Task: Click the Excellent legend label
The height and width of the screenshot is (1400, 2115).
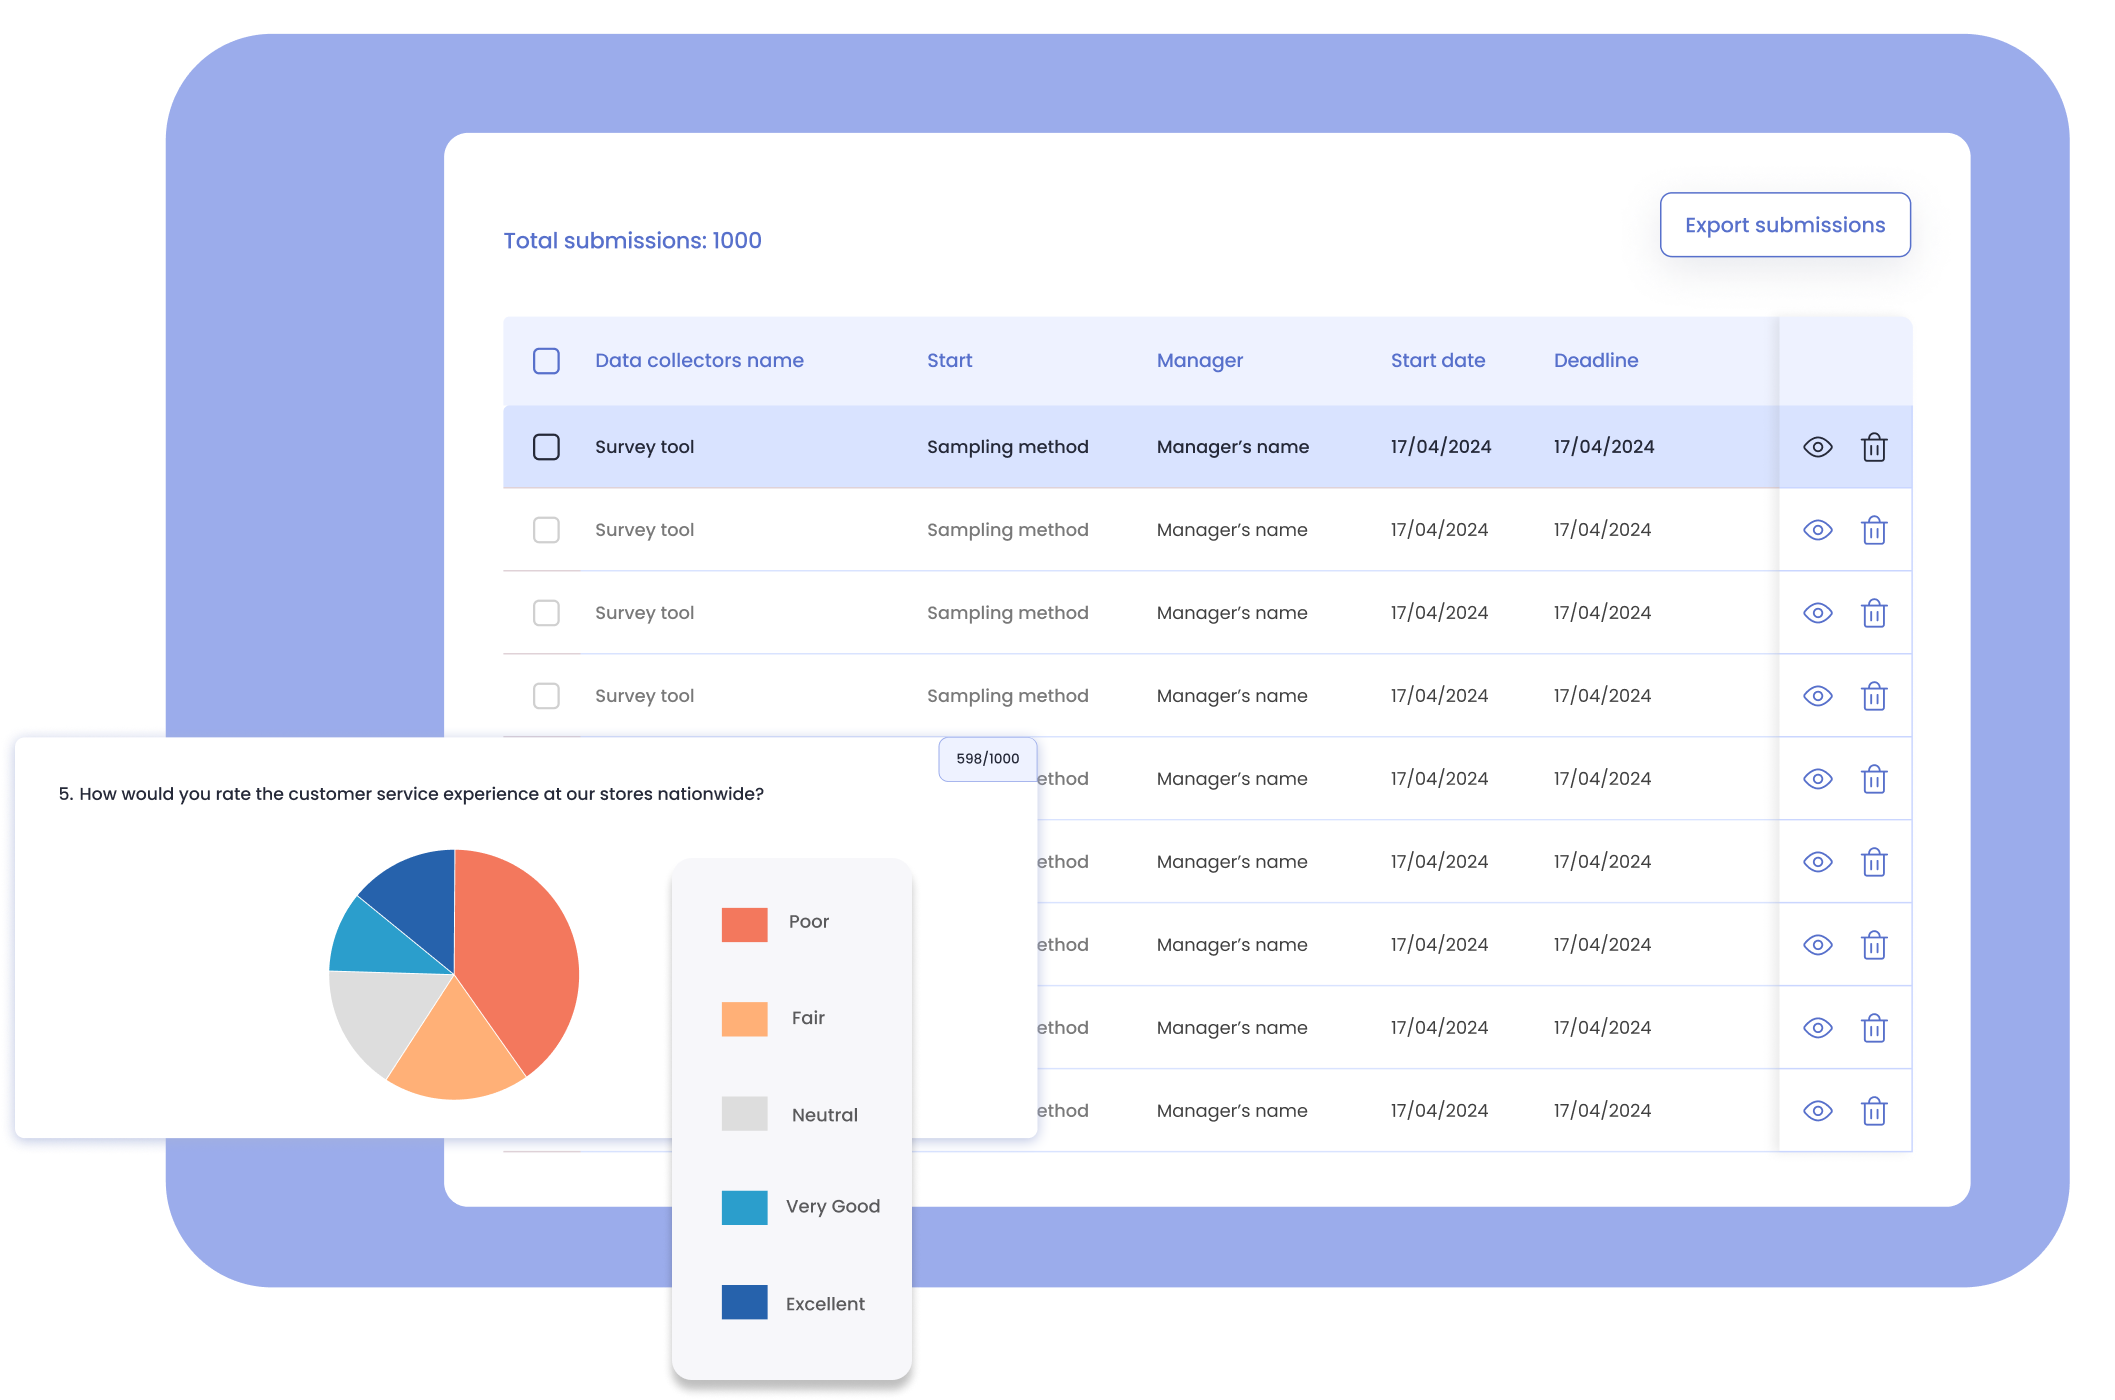Action: pos(825,1304)
